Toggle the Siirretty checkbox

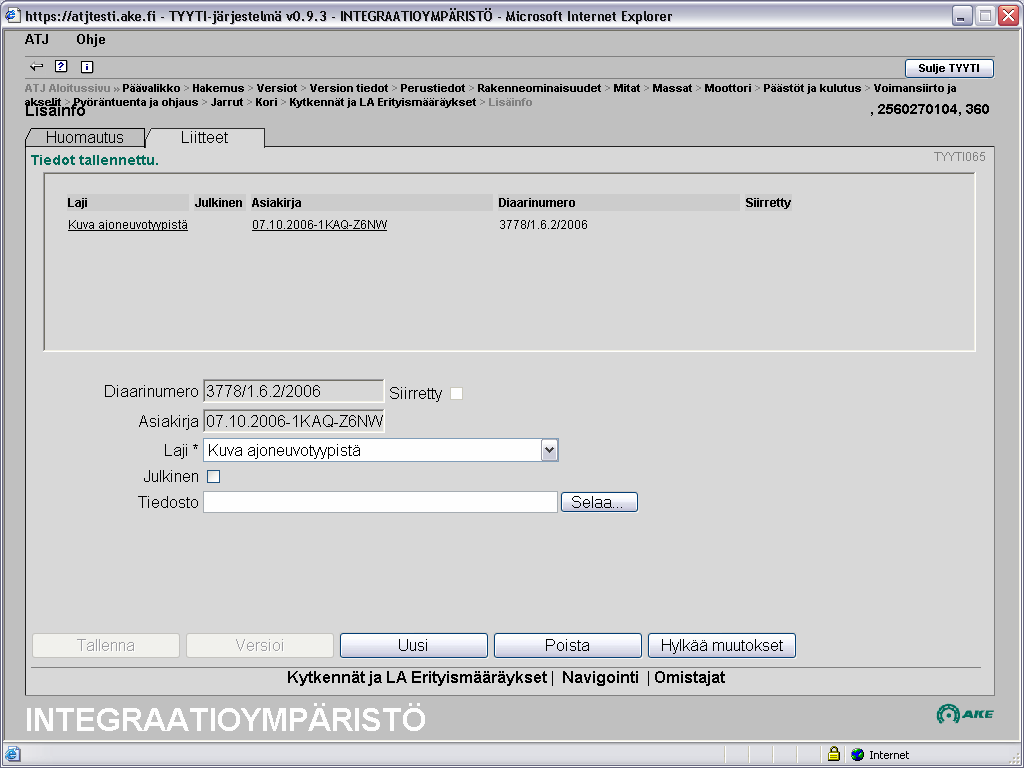click(x=456, y=393)
